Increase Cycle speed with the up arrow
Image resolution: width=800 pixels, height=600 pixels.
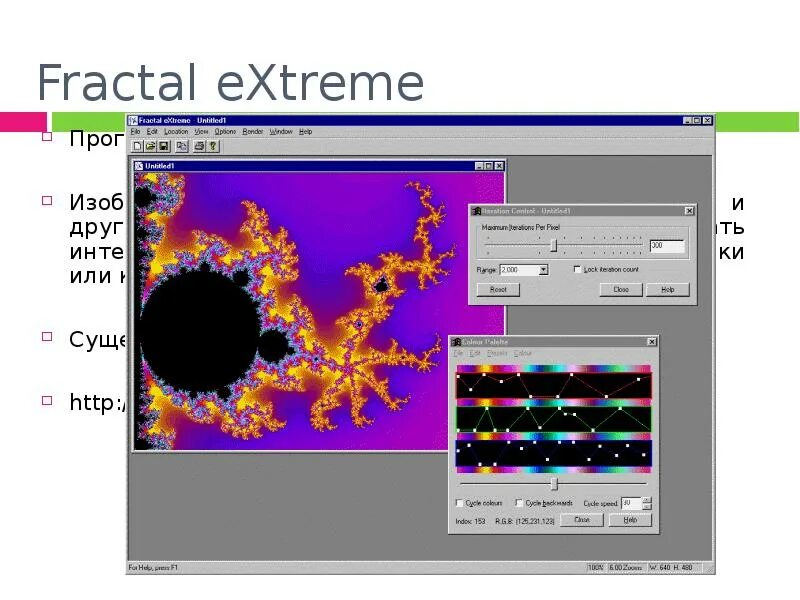point(647,500)
